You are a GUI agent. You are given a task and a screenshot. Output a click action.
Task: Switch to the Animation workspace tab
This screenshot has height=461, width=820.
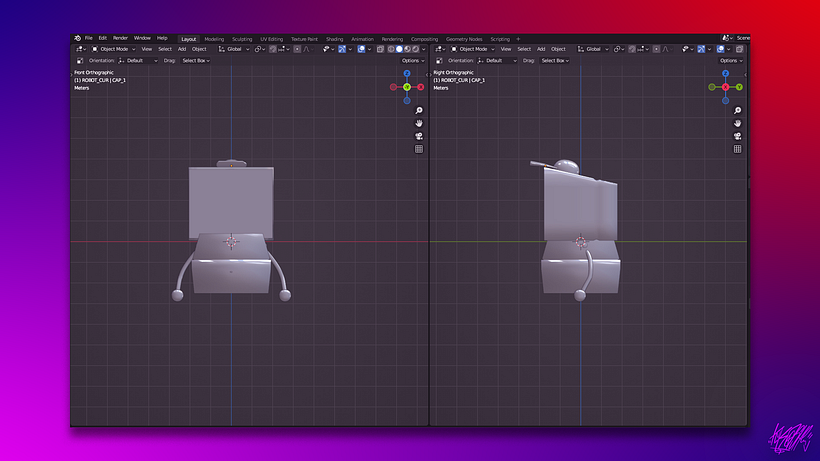(362, 39)
